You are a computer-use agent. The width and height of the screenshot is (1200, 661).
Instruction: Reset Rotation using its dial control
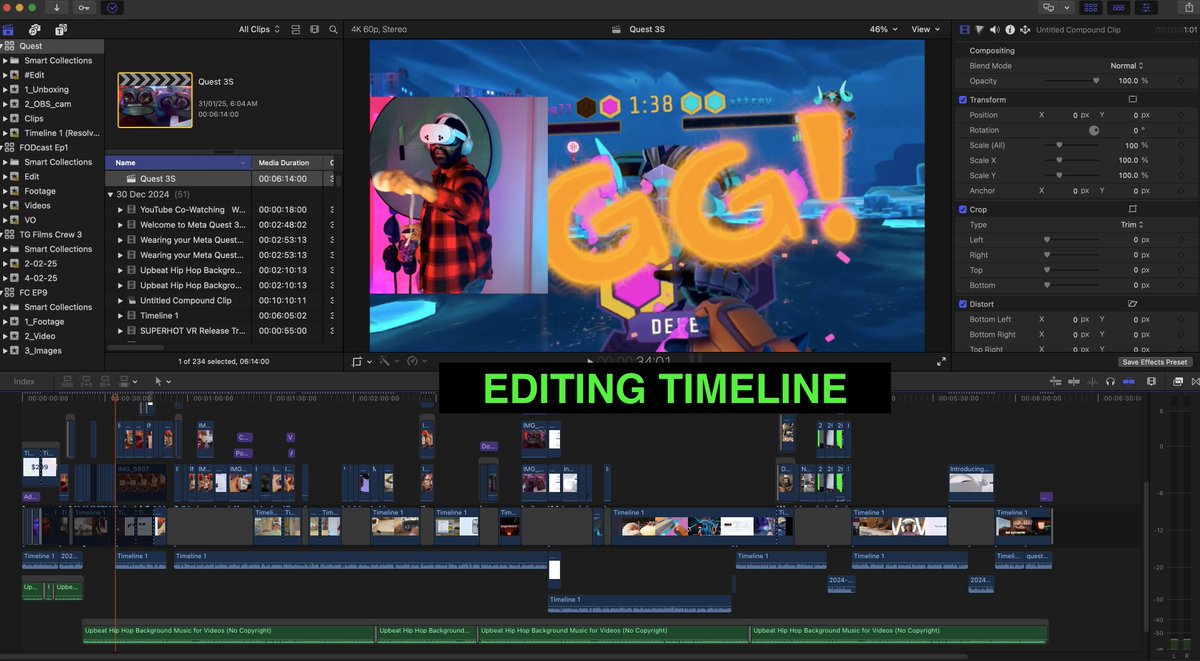1093,130
